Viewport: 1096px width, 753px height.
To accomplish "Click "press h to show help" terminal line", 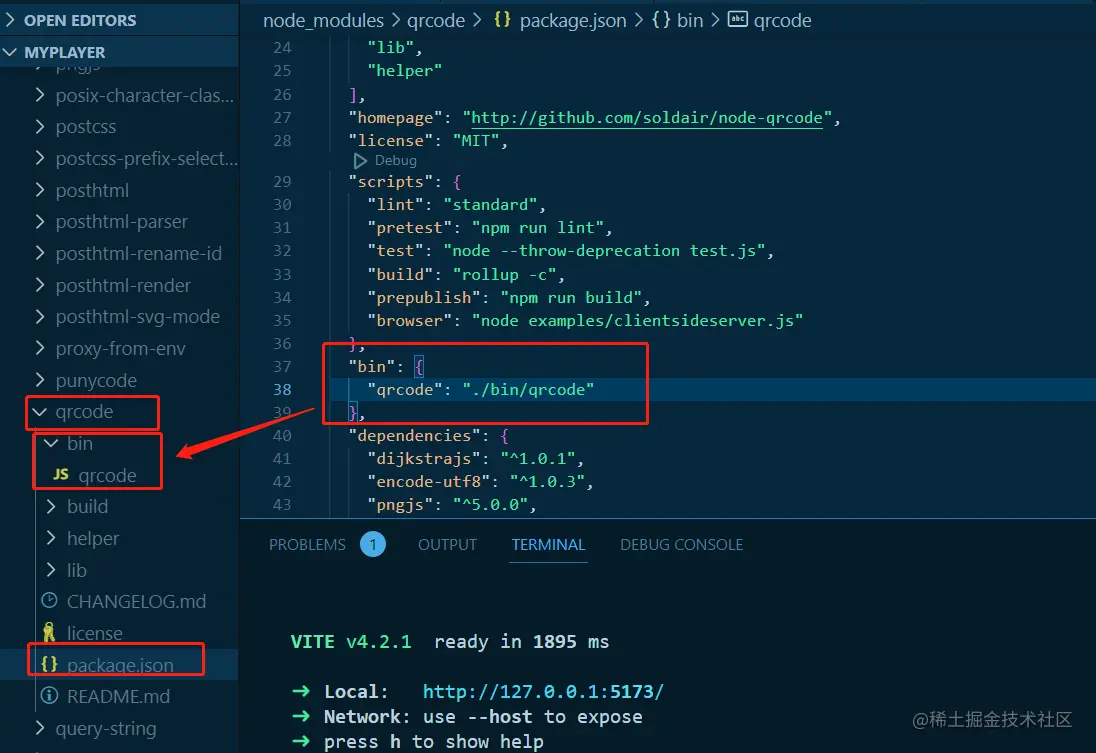I will click(x=433, y=742).
